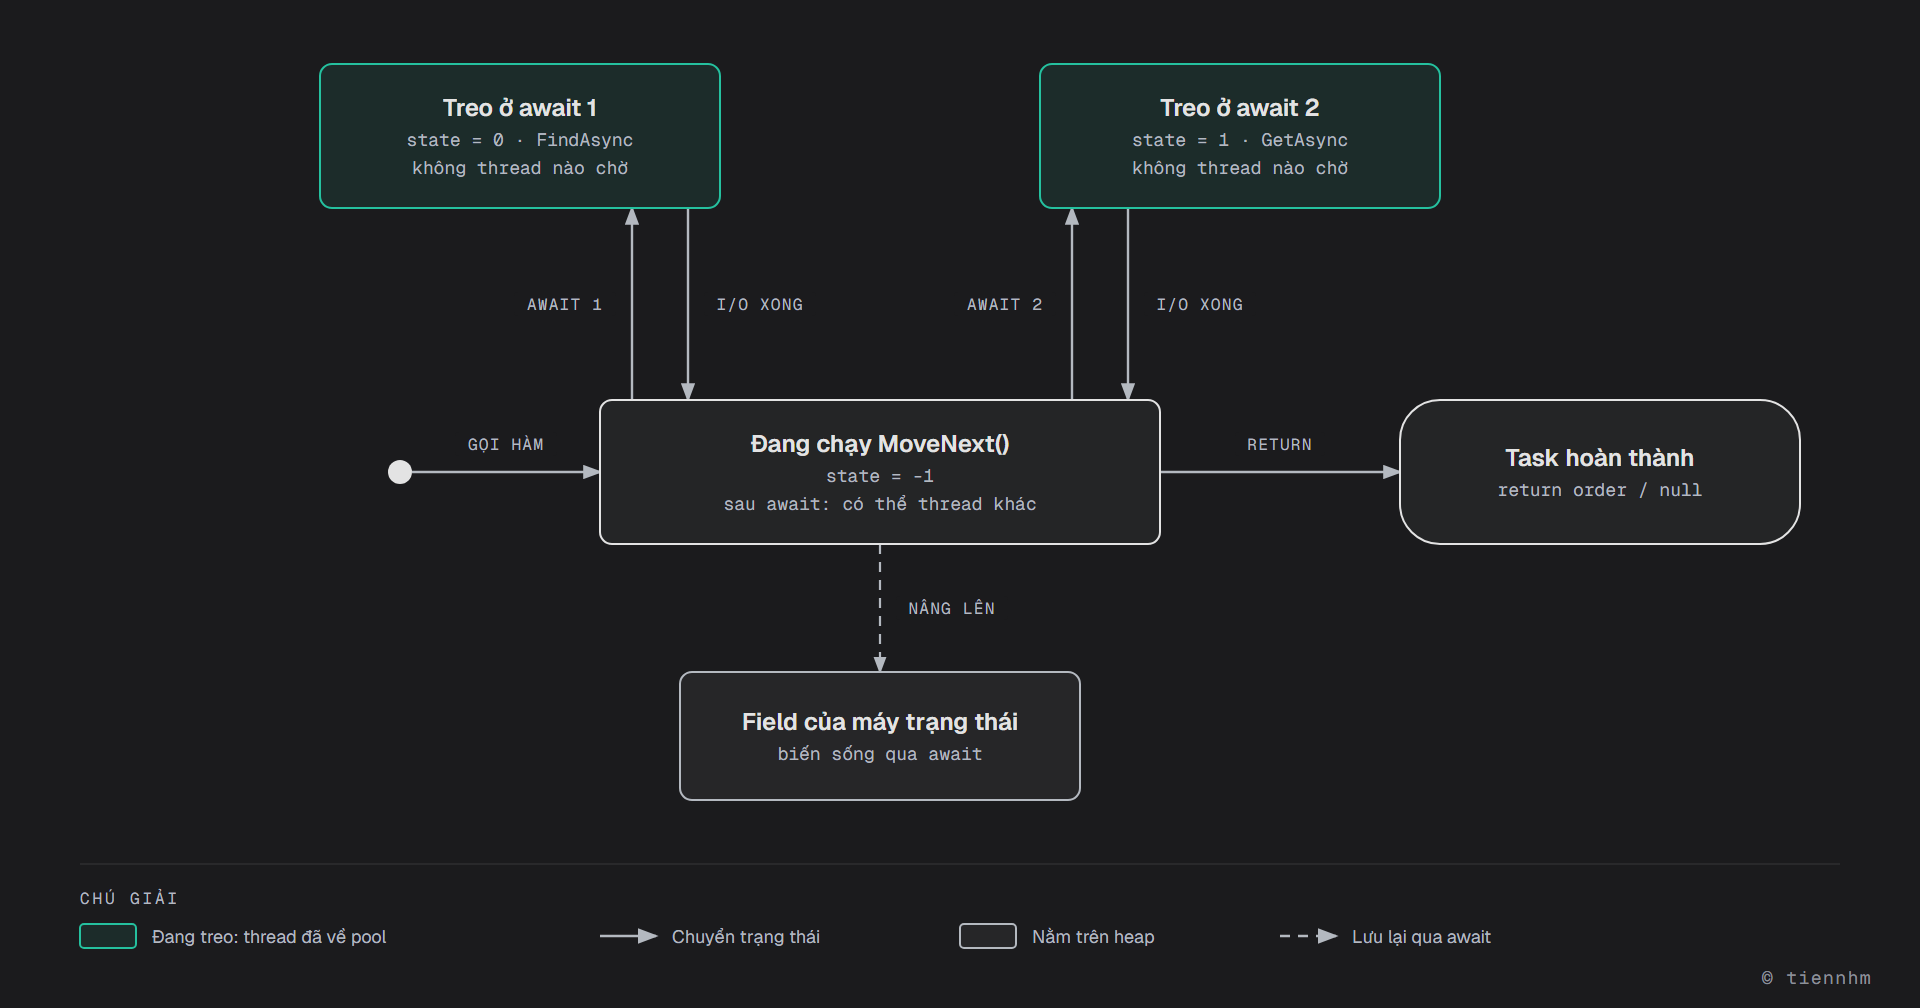
Task: Click the dashed arrowhead above the Field box
Action: coord(880,664)
